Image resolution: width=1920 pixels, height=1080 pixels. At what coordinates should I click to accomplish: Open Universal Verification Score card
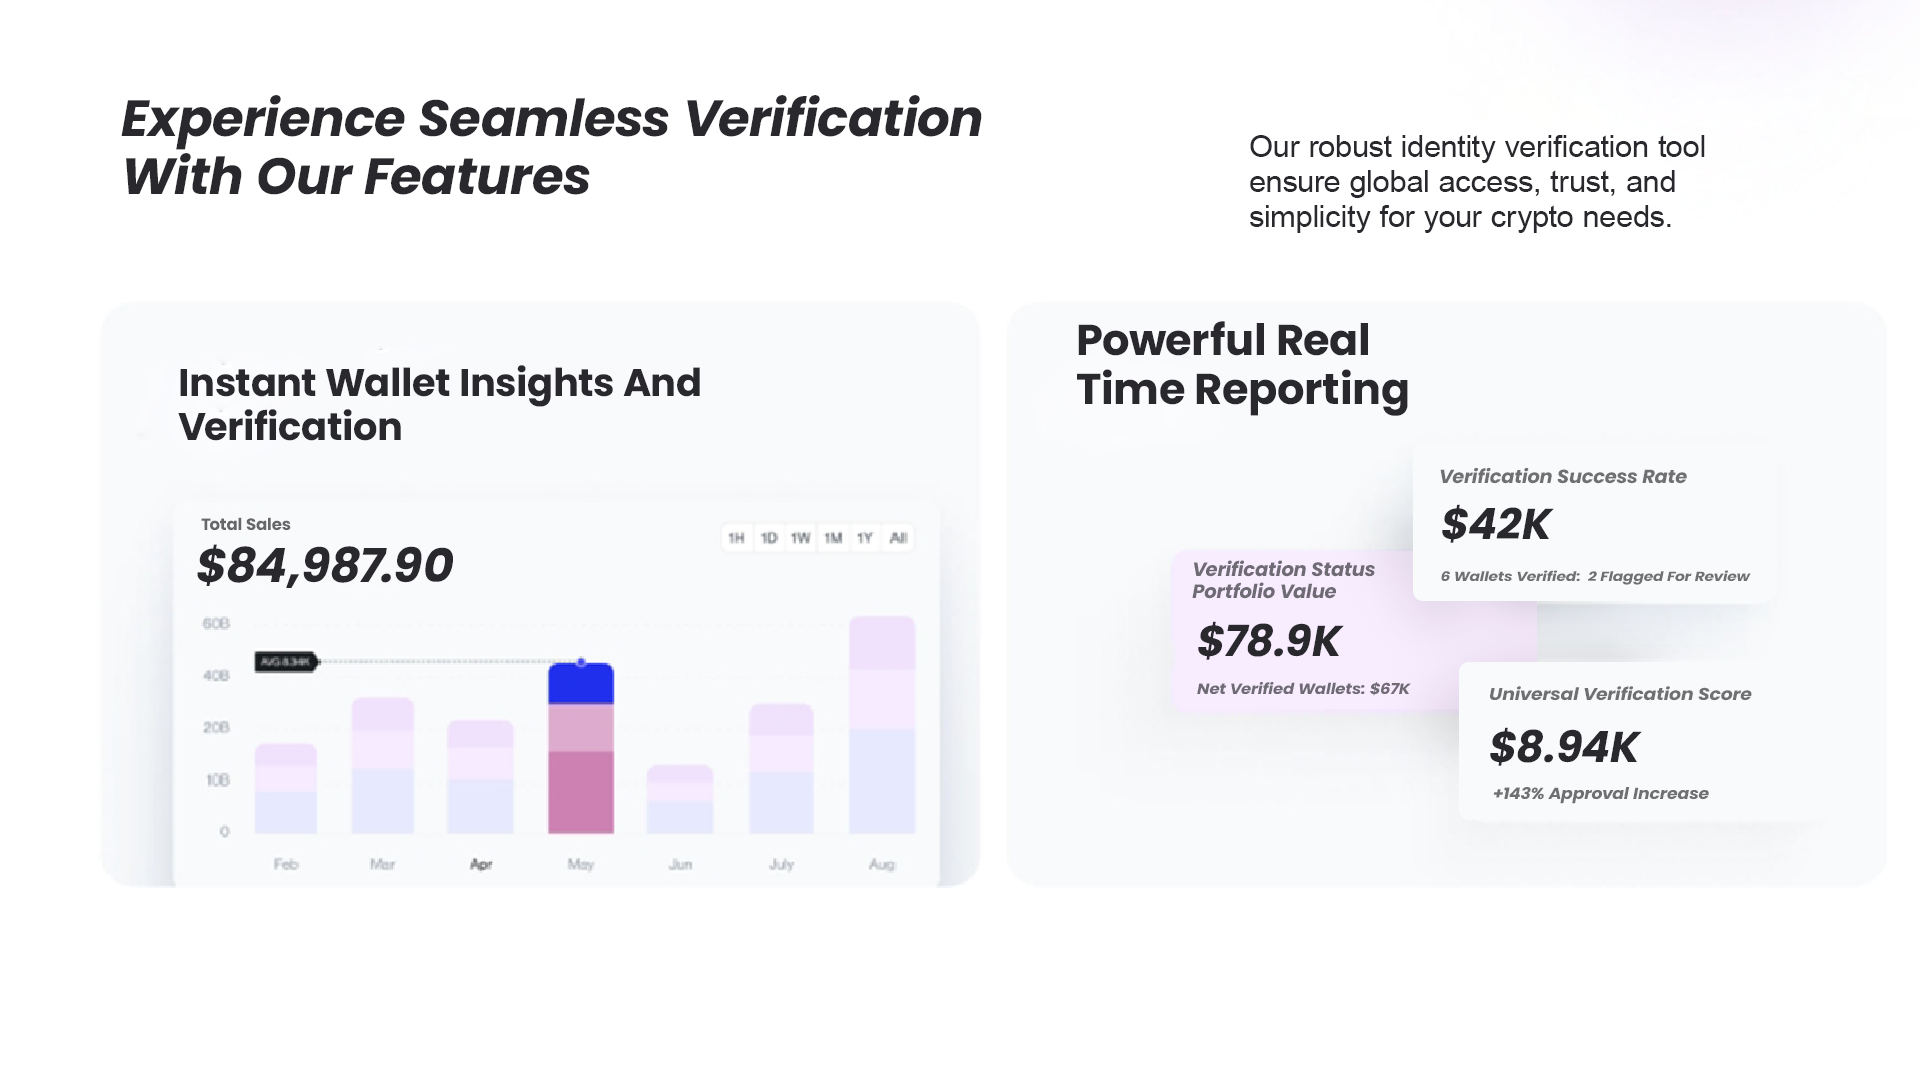point(1640,741)
